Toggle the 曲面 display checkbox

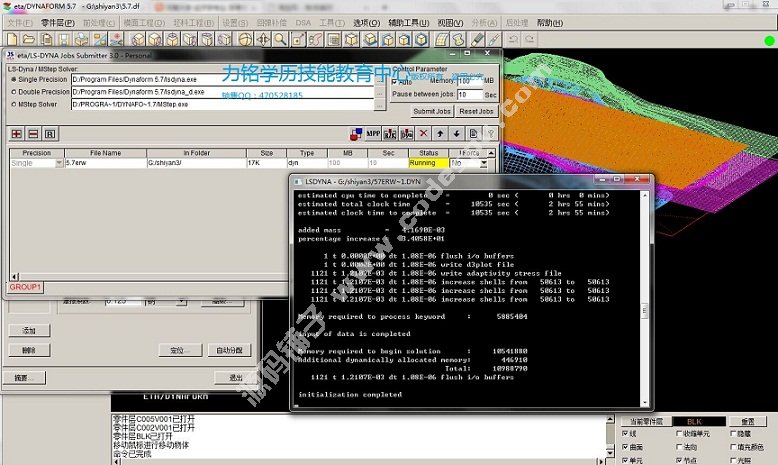tap(625, 447)
